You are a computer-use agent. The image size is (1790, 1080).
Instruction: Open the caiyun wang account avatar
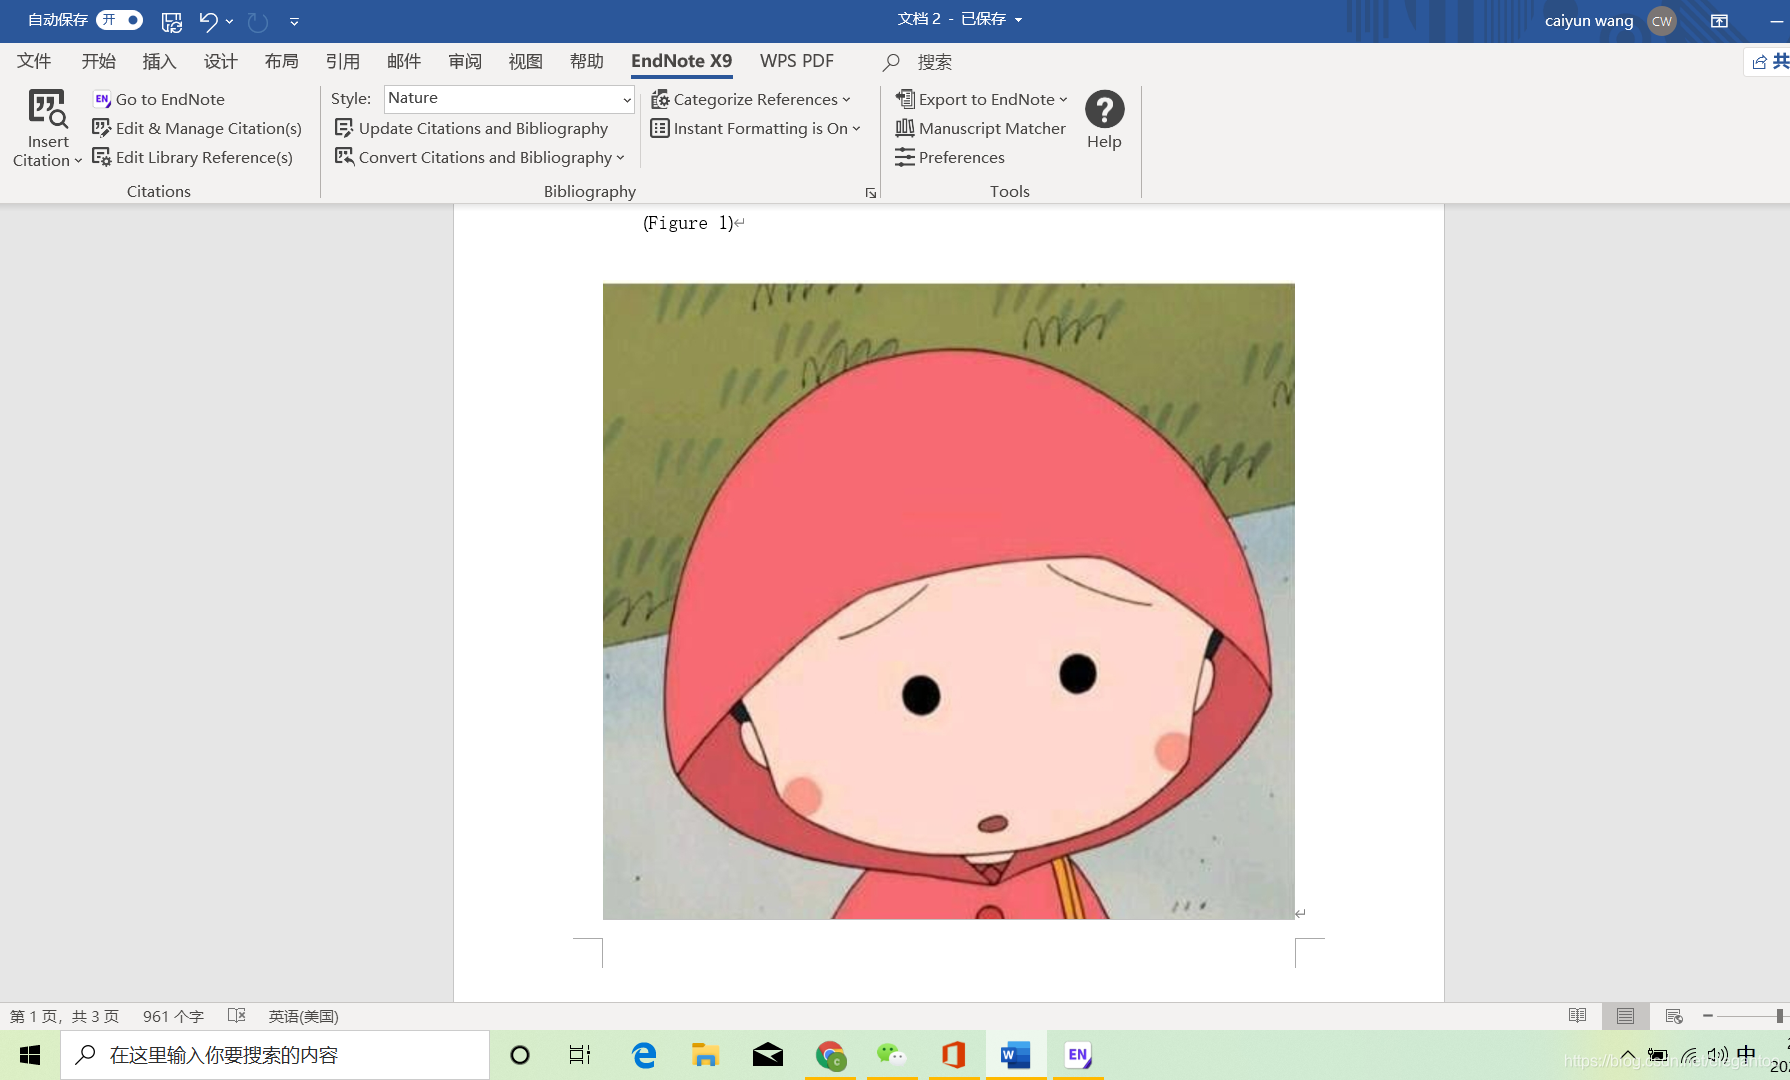click(x=1662, y=21)
